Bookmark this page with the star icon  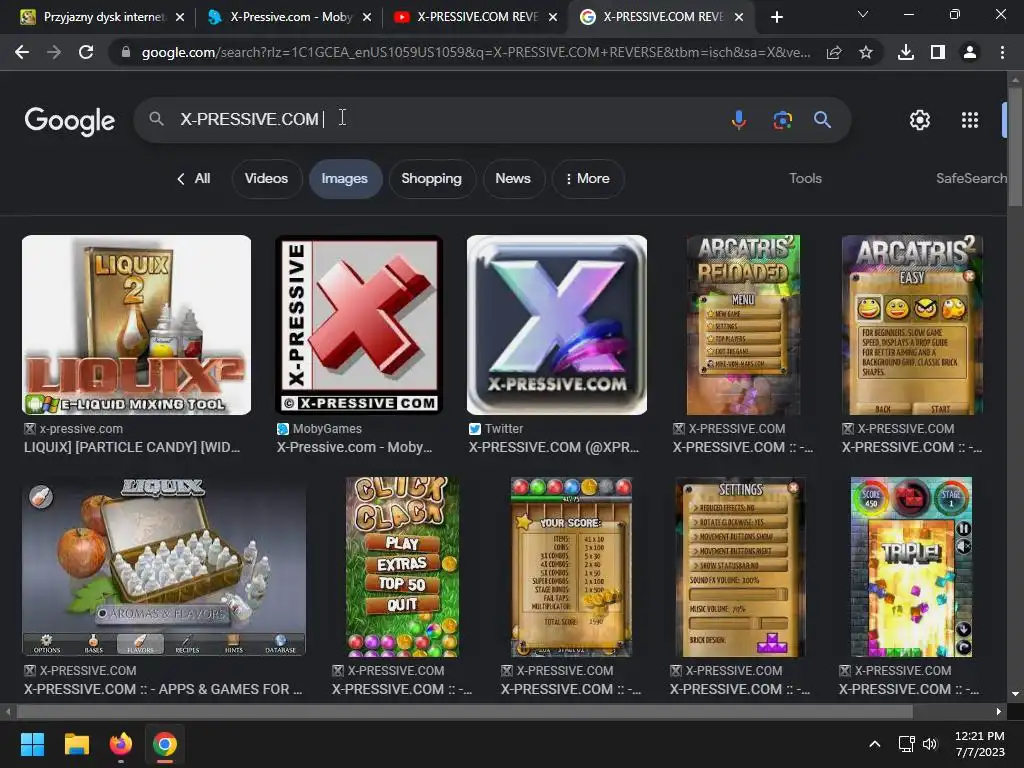[x=866, y=52]
